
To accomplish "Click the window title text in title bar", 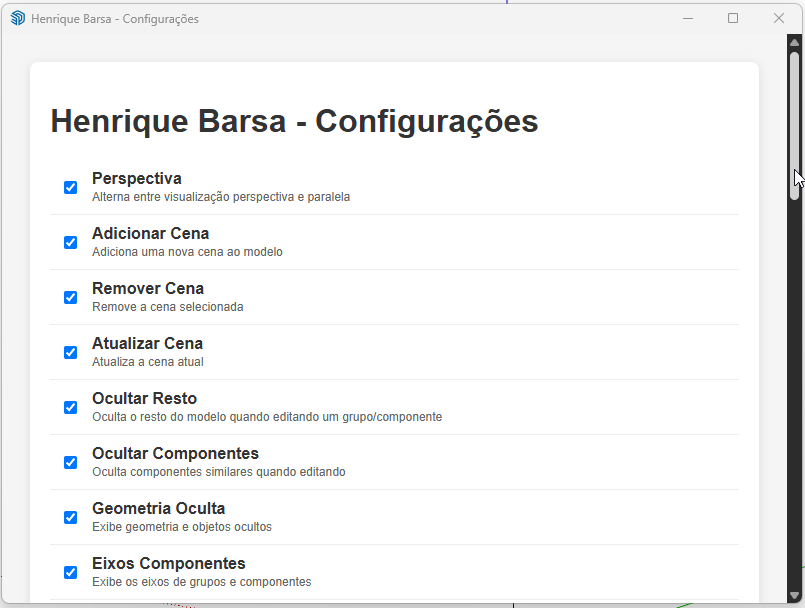I will point(114,19).
